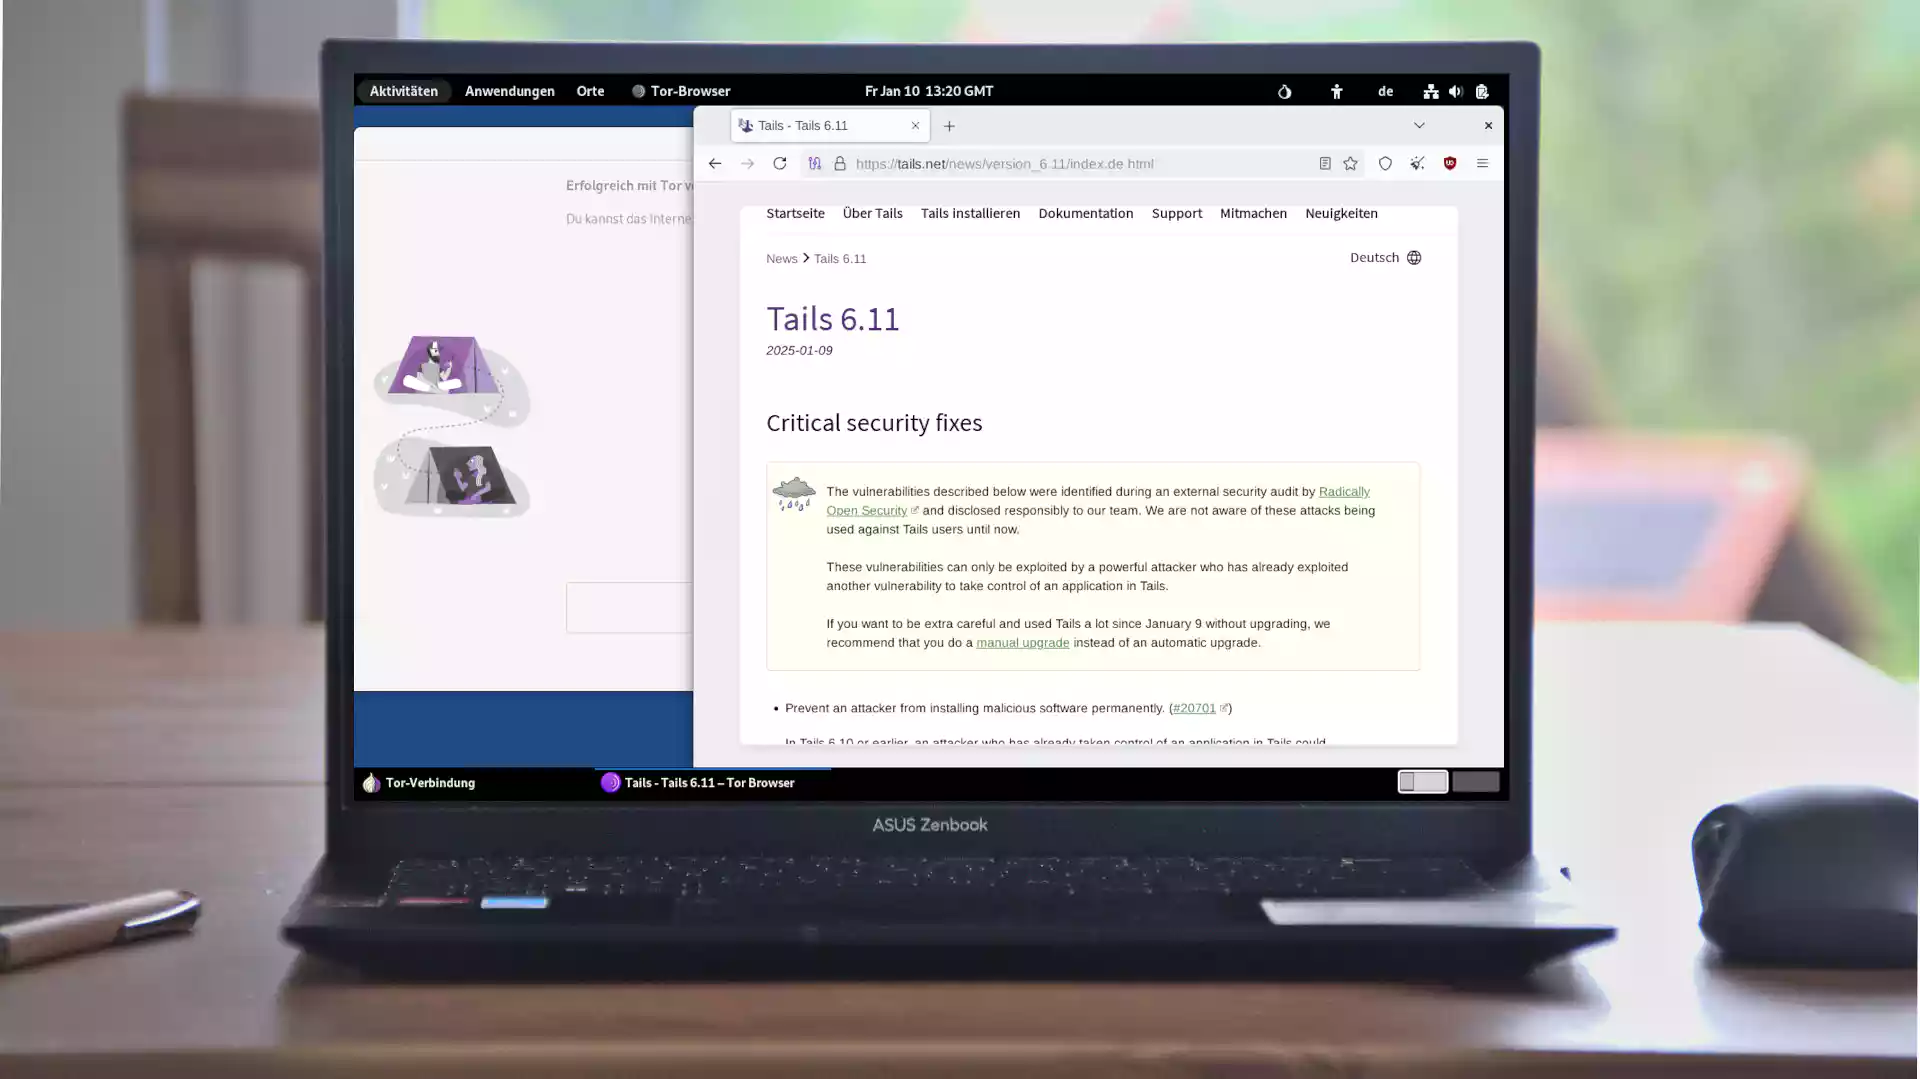Click the battery icon in top bar
Image resolution: width=1920 pixels, height=1079 pixels.
(1482, 91)
